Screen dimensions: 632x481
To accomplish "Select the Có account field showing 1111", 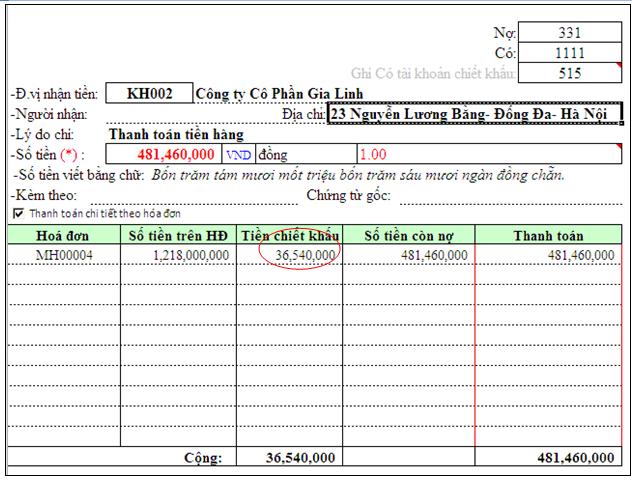I will [570, 52].
